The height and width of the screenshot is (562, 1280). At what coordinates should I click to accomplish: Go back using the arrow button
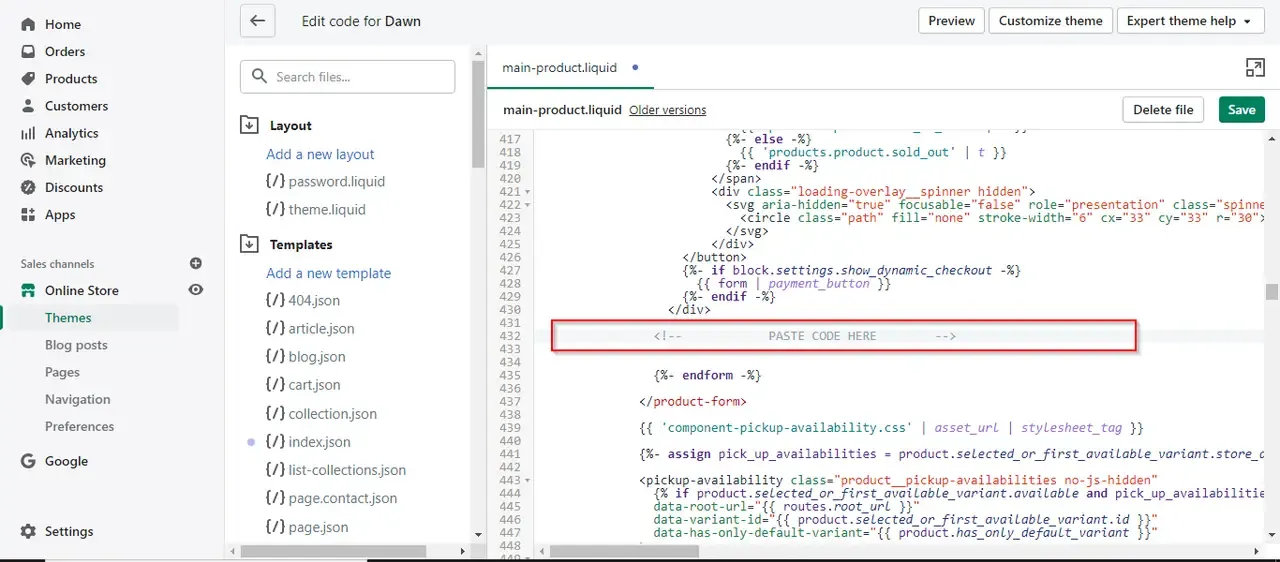257,20
